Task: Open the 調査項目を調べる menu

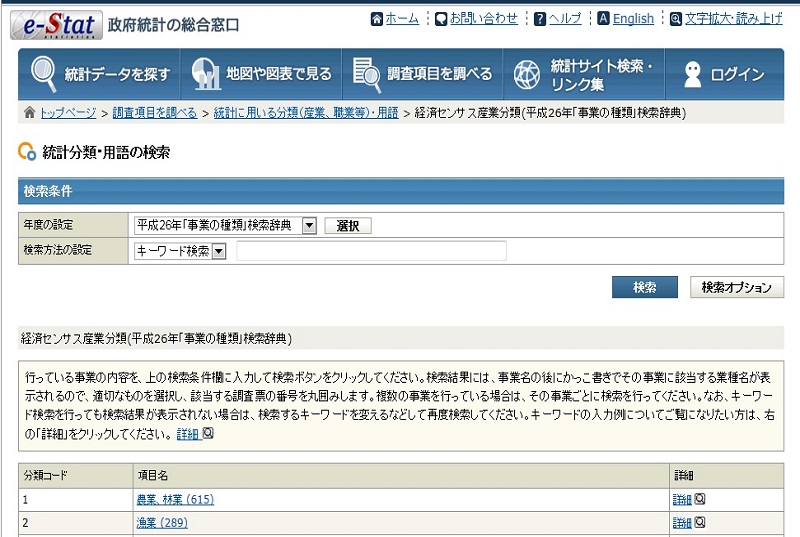Action: click(422, 74)
